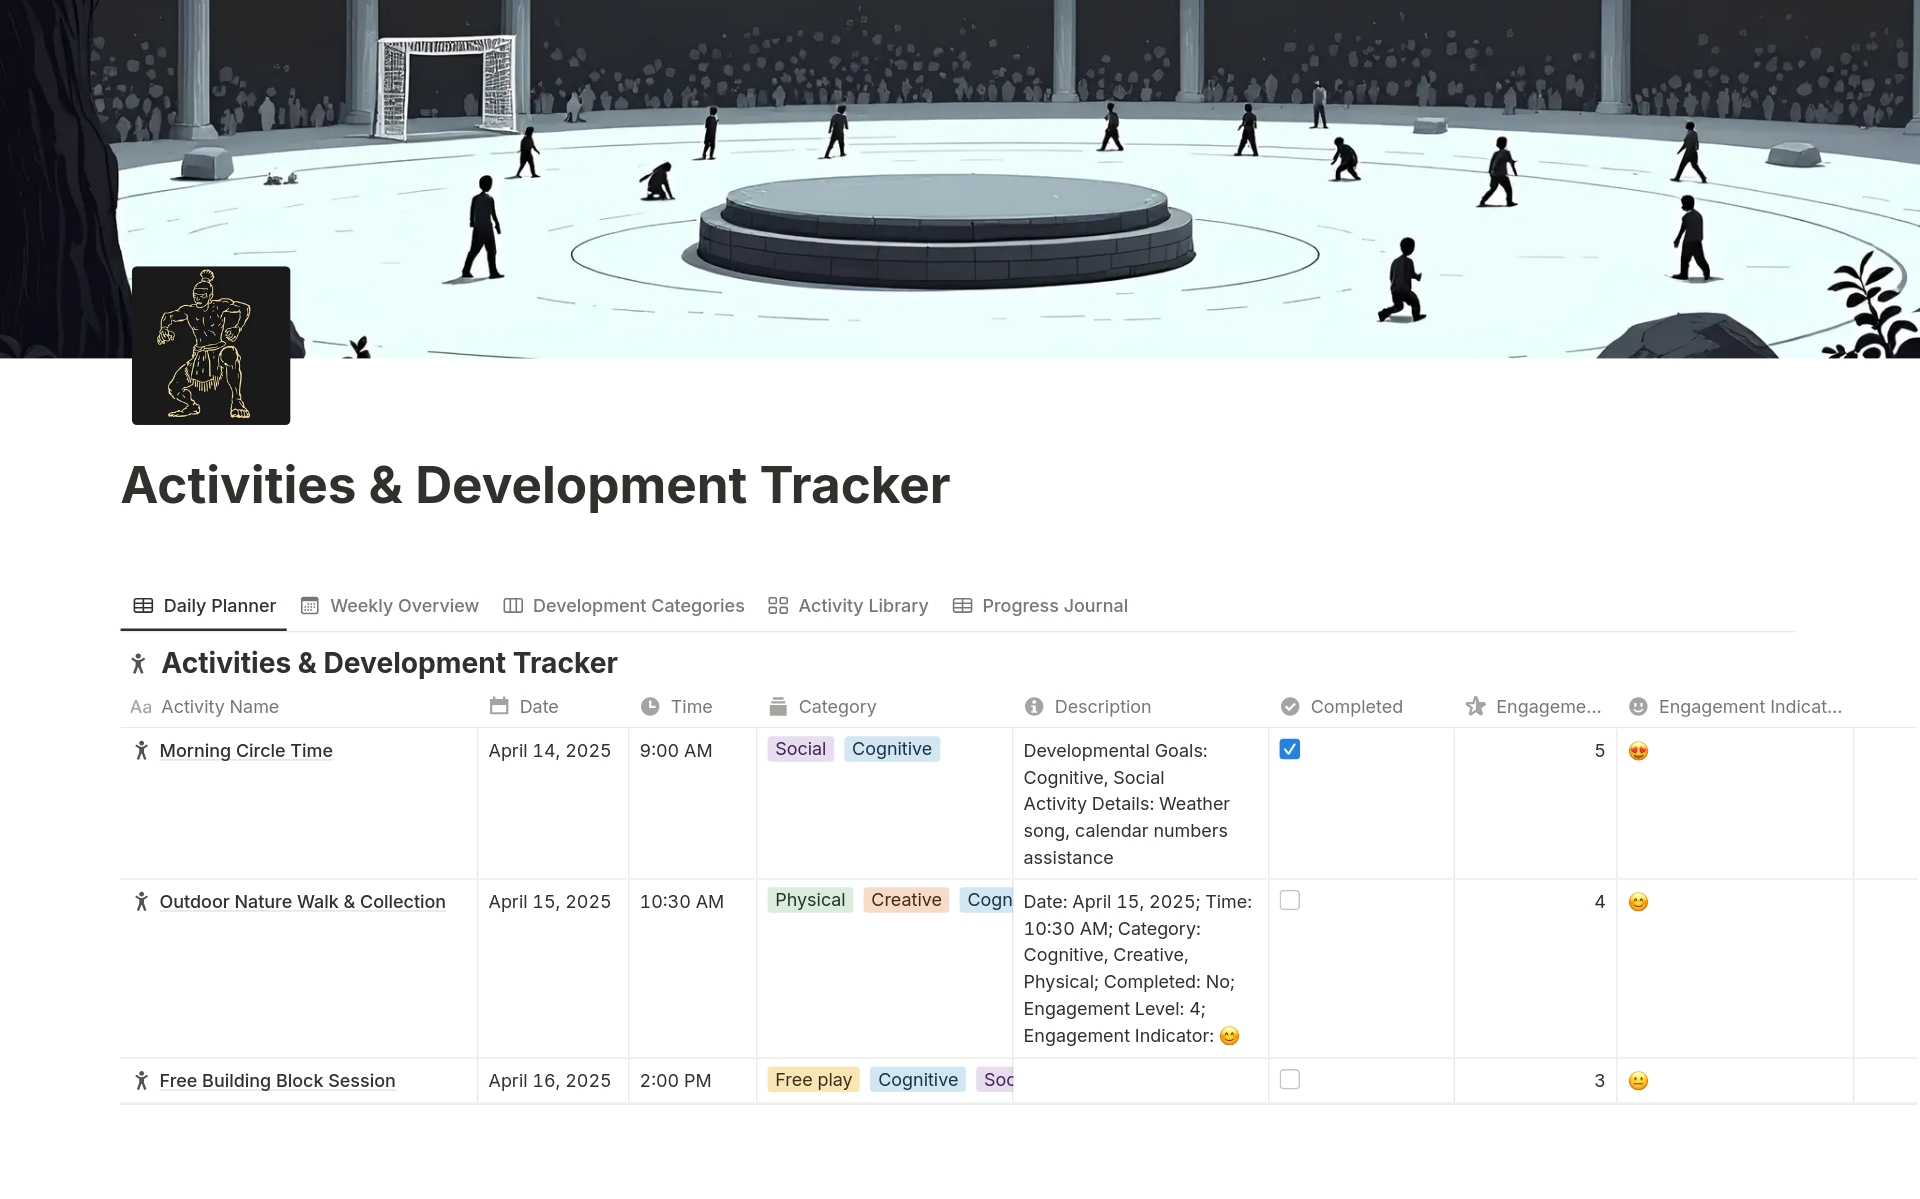Click the Developmental Goals description cell
1920x1199 pixels.
[x=1140, y=804]
